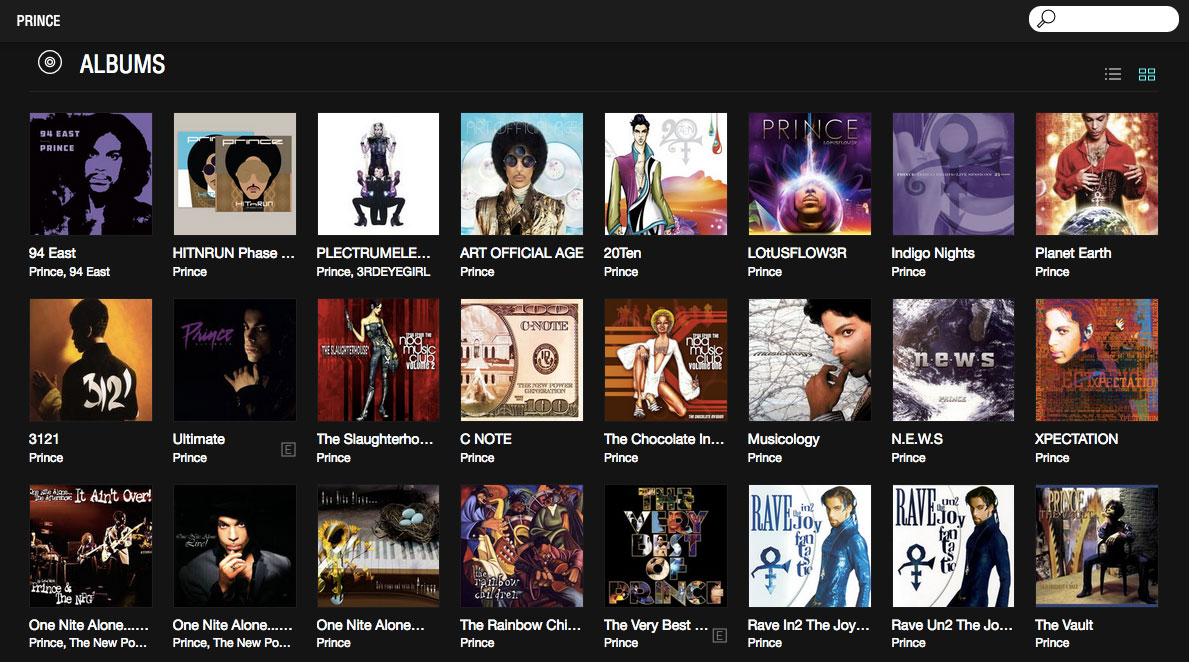Click the Prince label under C NOTE

(477, 457)
